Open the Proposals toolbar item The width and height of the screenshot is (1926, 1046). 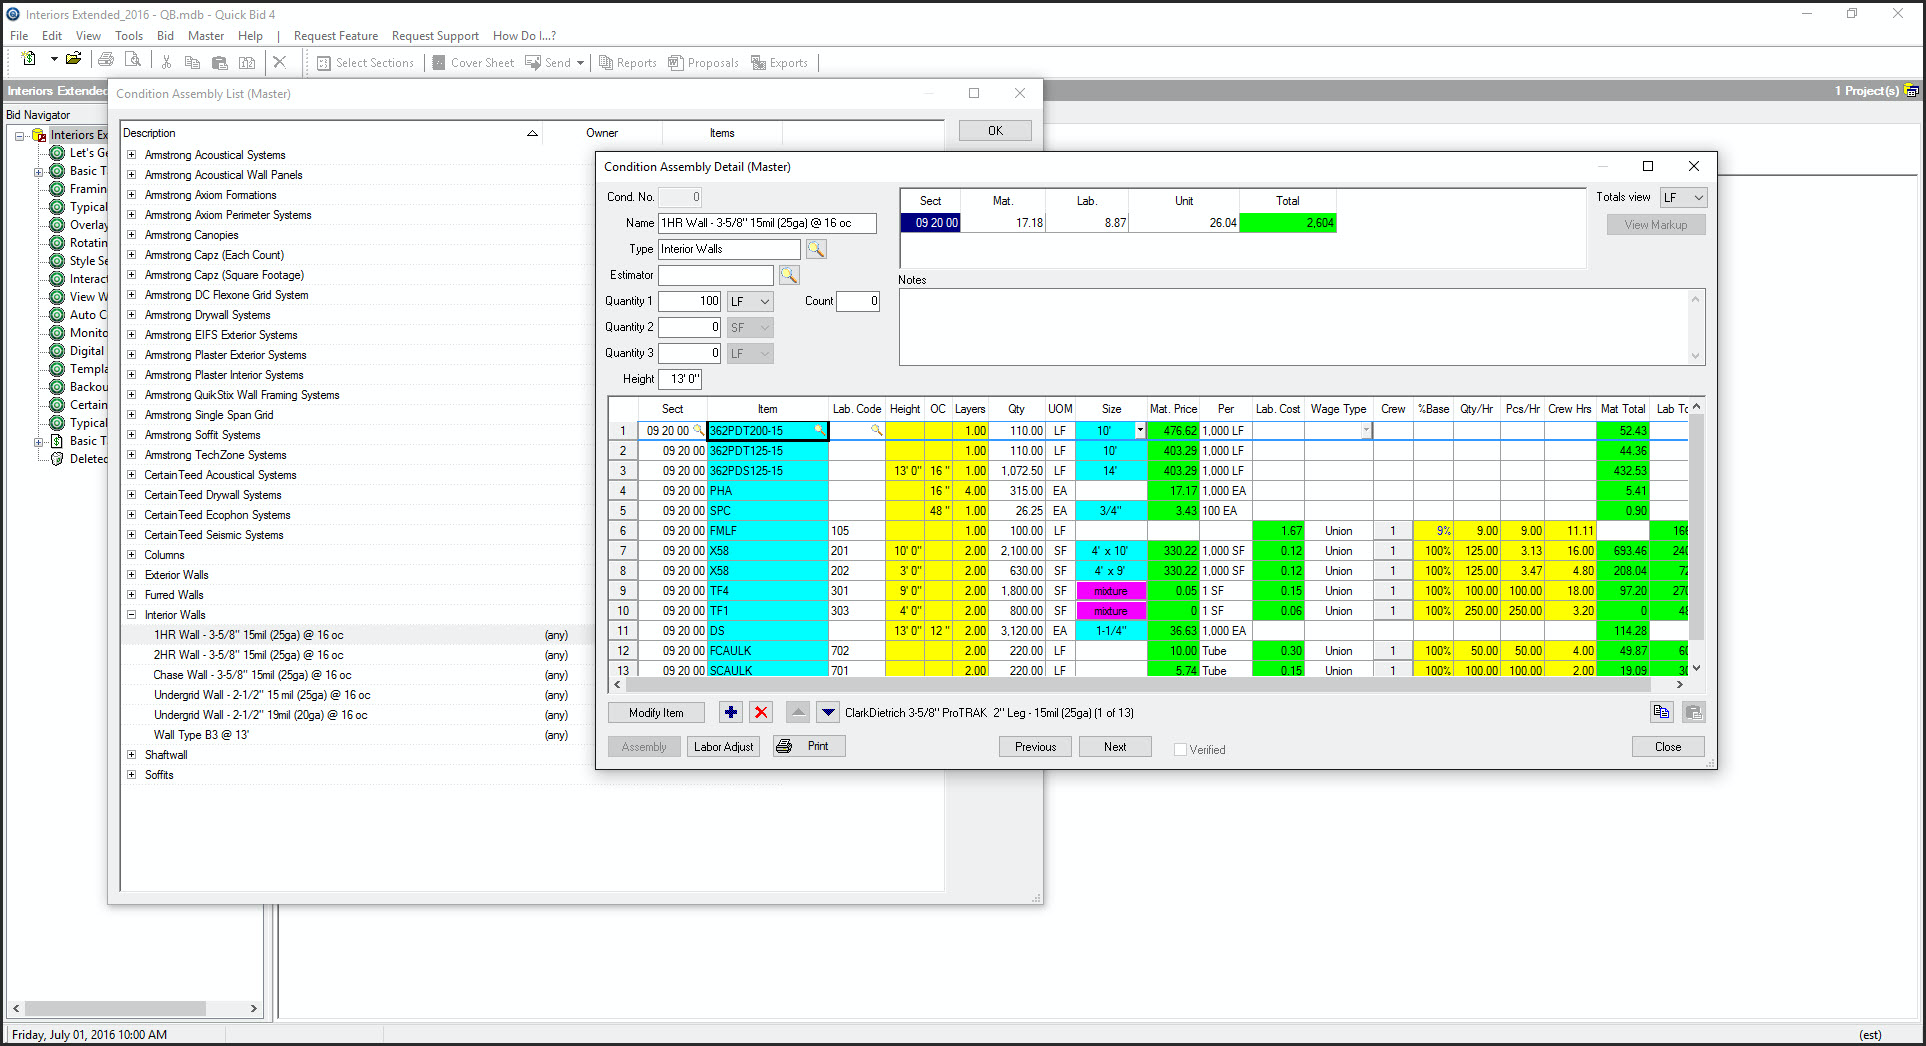[x=703, y=63]
